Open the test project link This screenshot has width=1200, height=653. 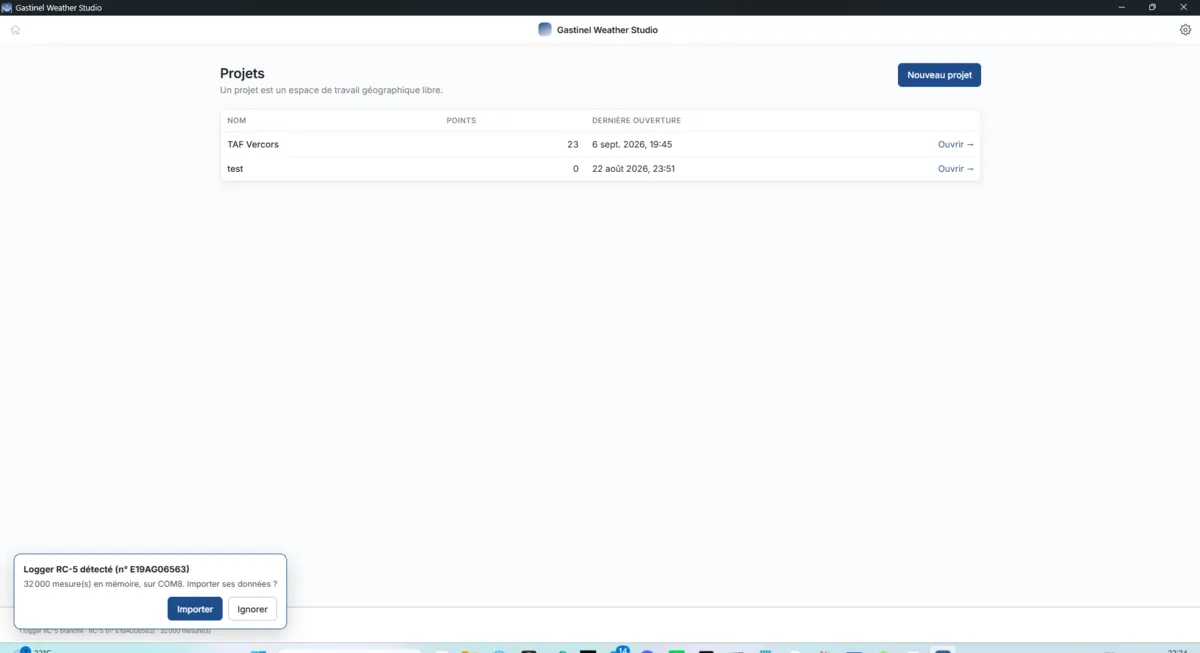[x=956, y=169]
